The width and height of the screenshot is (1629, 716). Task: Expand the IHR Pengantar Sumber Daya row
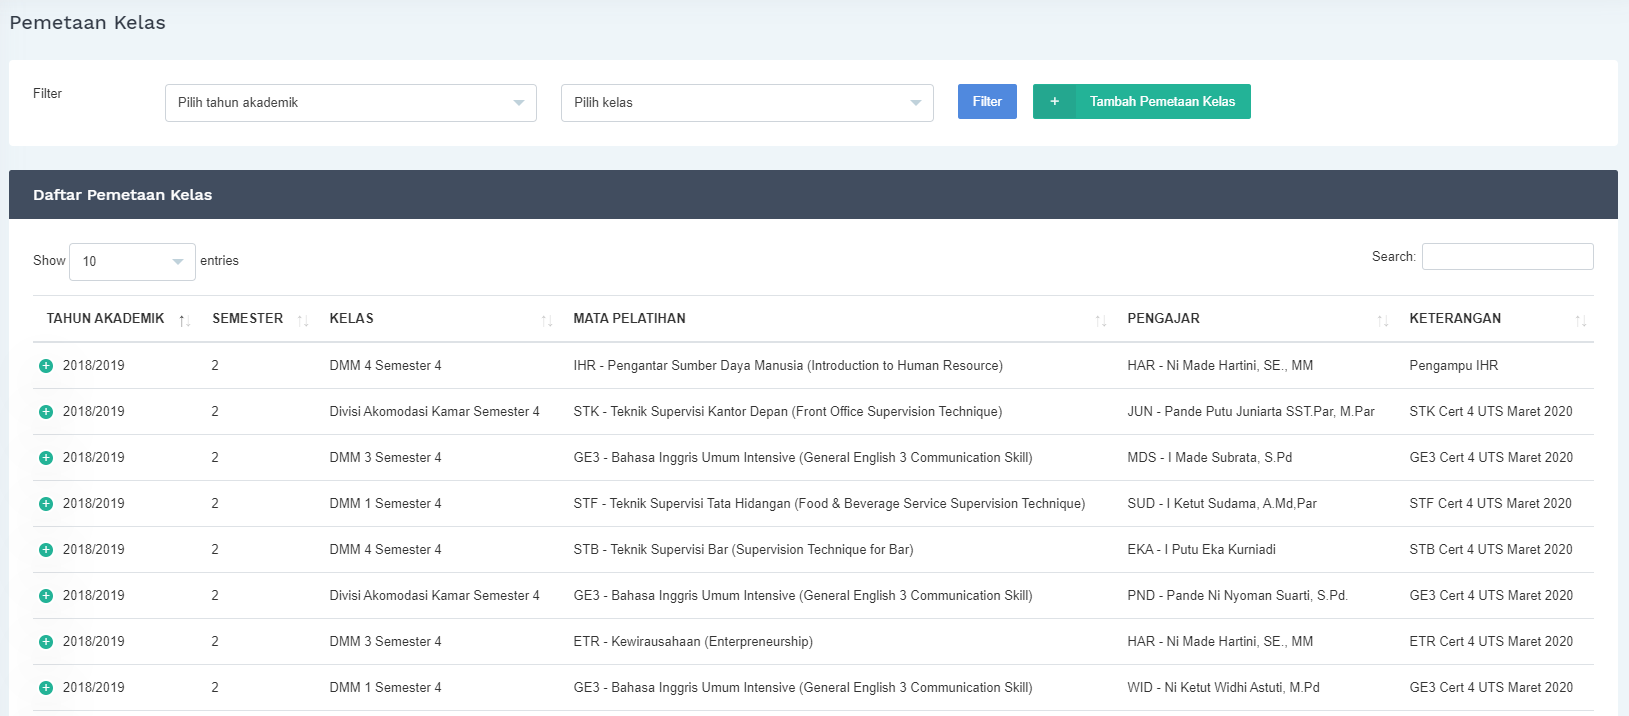click(x=46, y=366)
